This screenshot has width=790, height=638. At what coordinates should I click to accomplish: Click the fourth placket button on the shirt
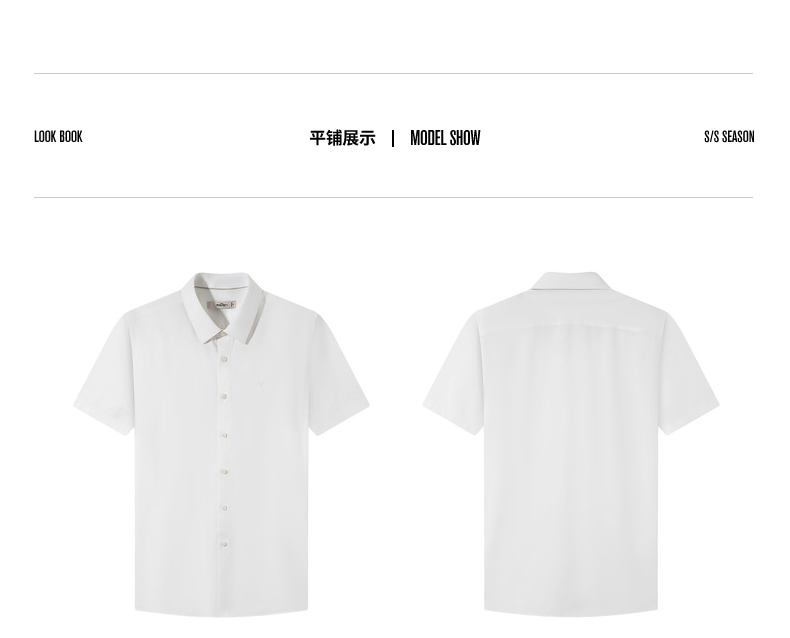(225, 472)
